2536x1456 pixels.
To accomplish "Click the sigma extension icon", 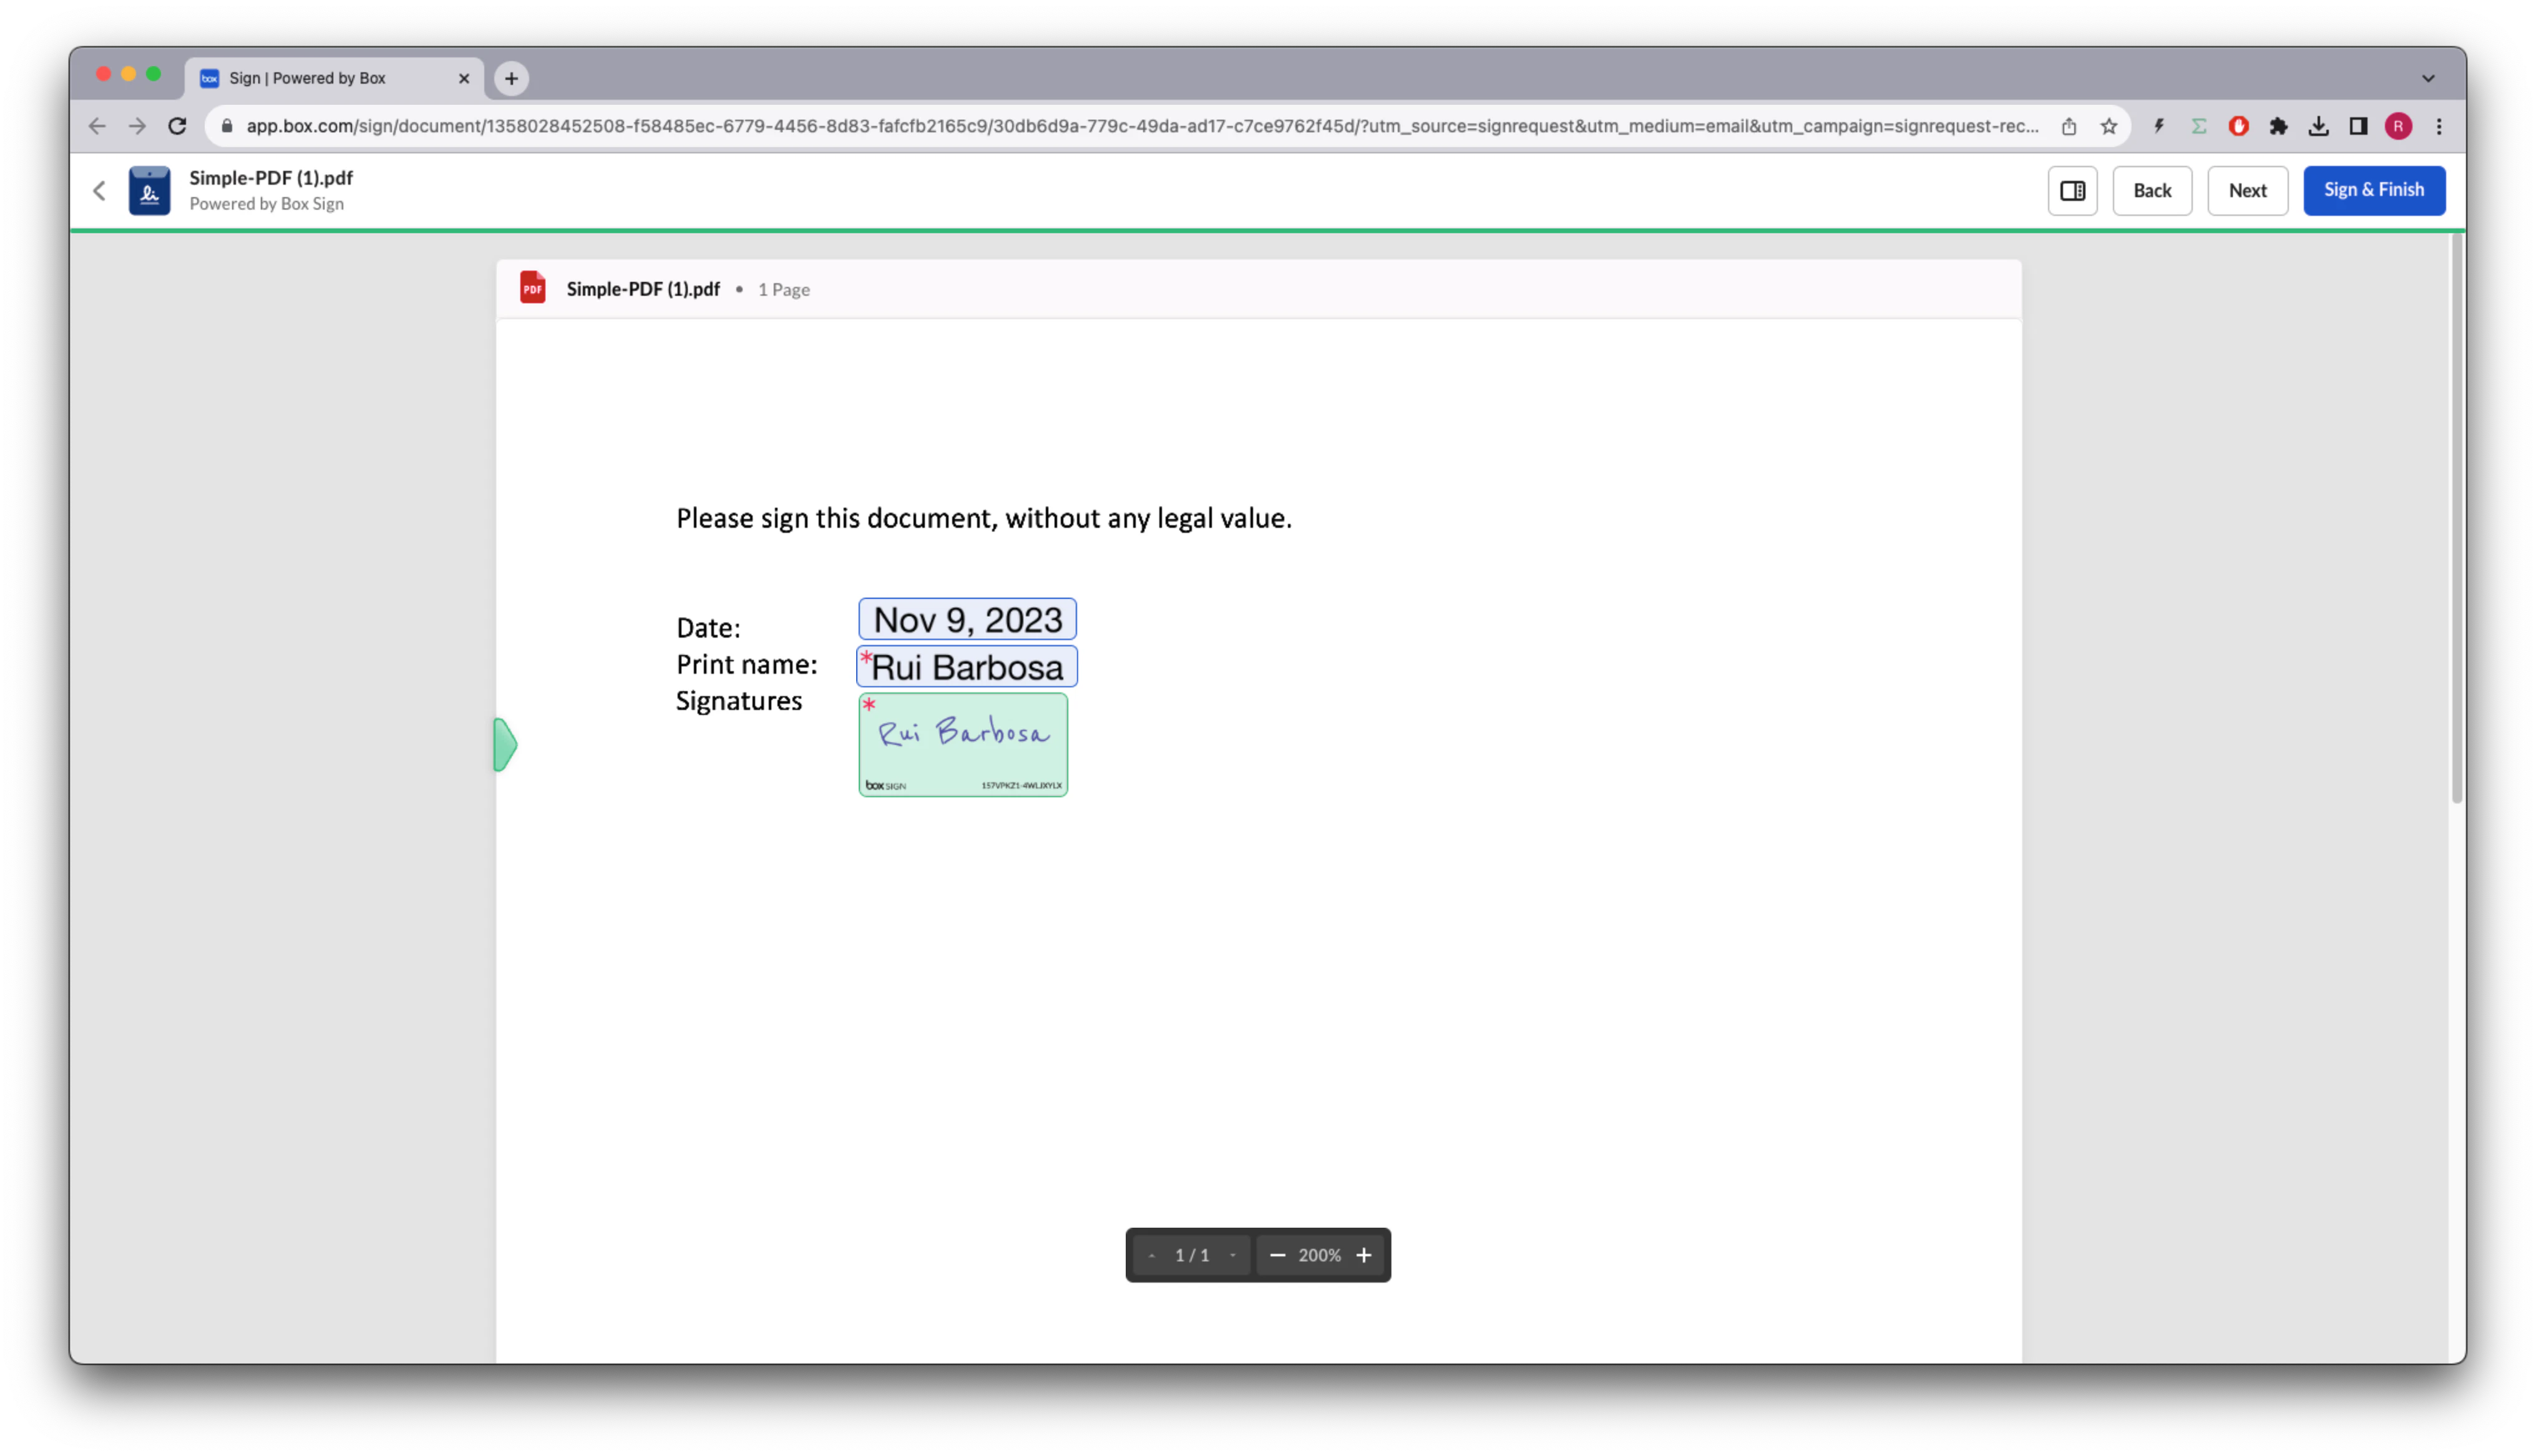I will 2199,126.
